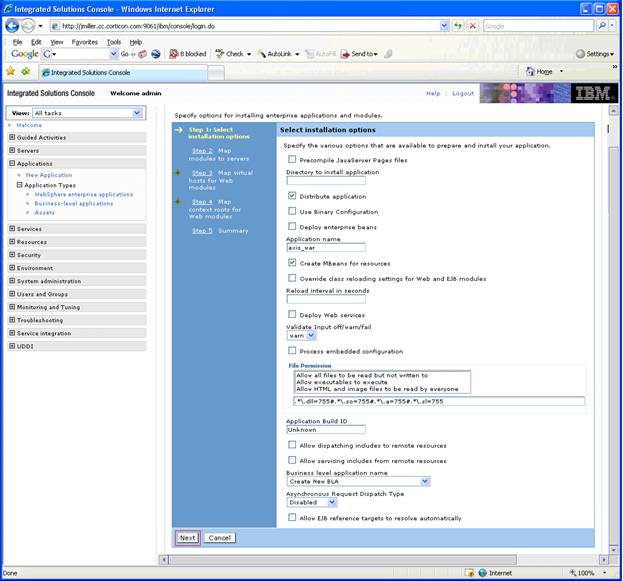Check Allow EJB reference targets to resolve automatically
The height and width of the screenshot is (581, 623).
292,517
